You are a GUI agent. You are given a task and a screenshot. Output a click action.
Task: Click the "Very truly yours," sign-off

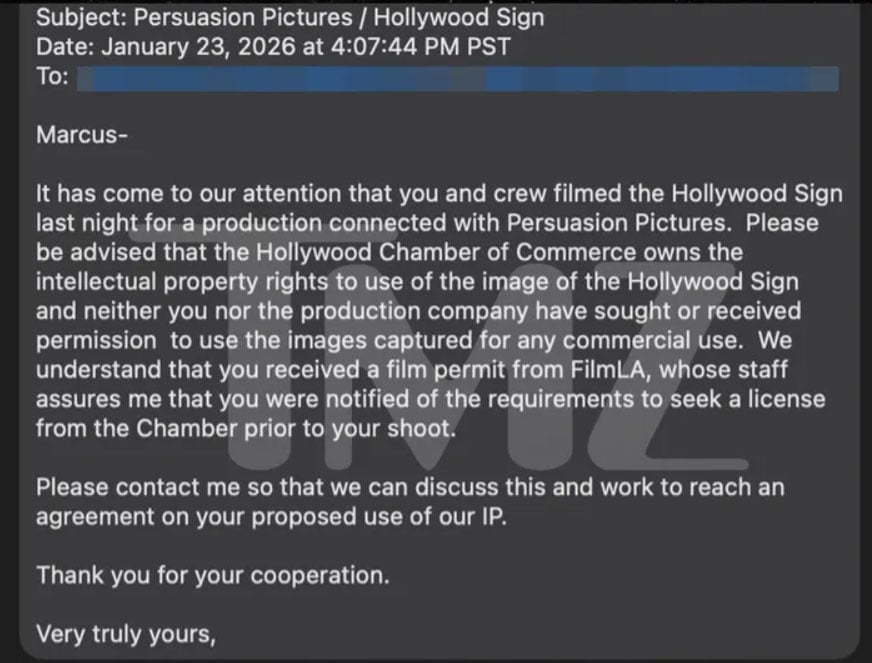pos(126,634)
